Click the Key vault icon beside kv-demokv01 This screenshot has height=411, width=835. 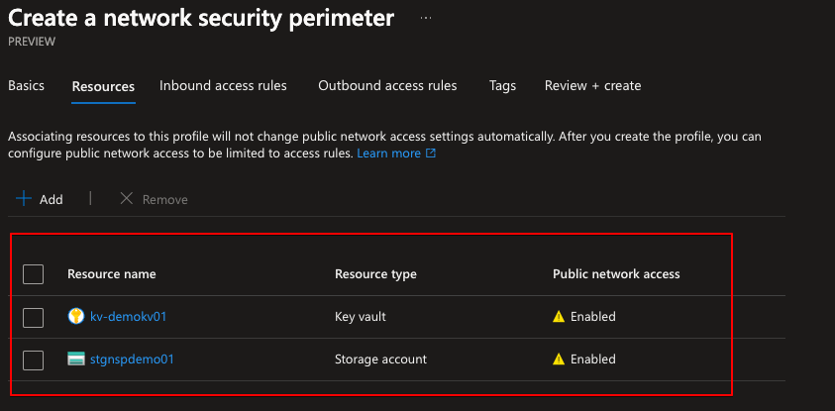tap(75, 317)
